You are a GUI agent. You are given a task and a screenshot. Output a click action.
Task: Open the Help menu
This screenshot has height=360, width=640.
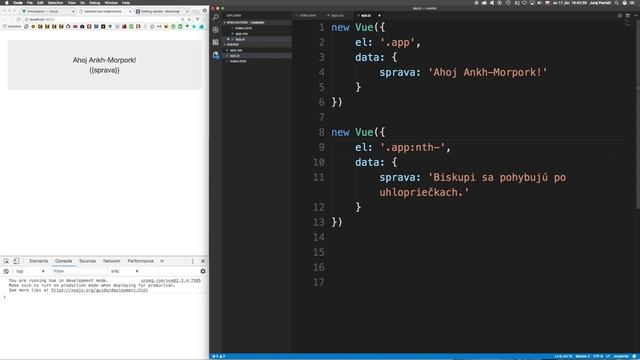click(x=126, y=2)
